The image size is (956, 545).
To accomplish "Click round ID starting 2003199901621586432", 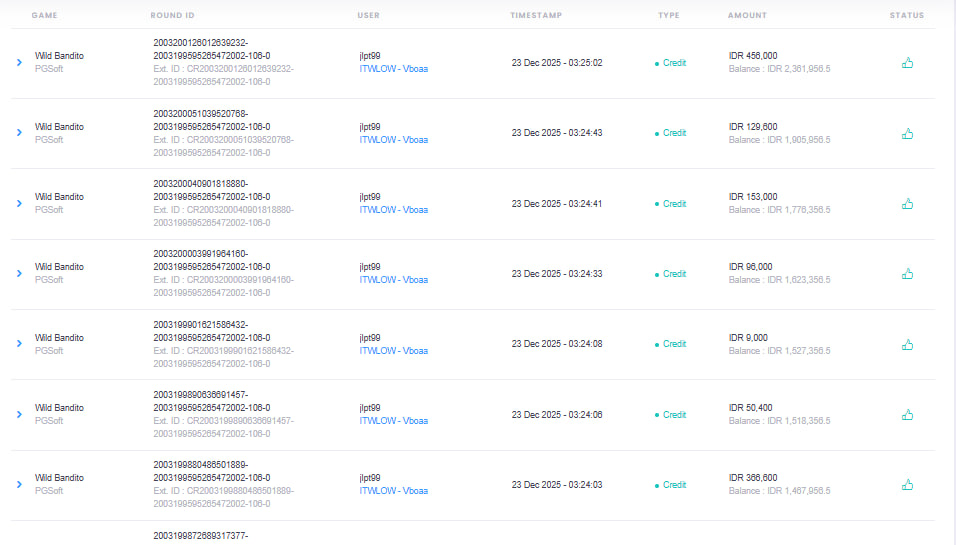I will point(212,331).
